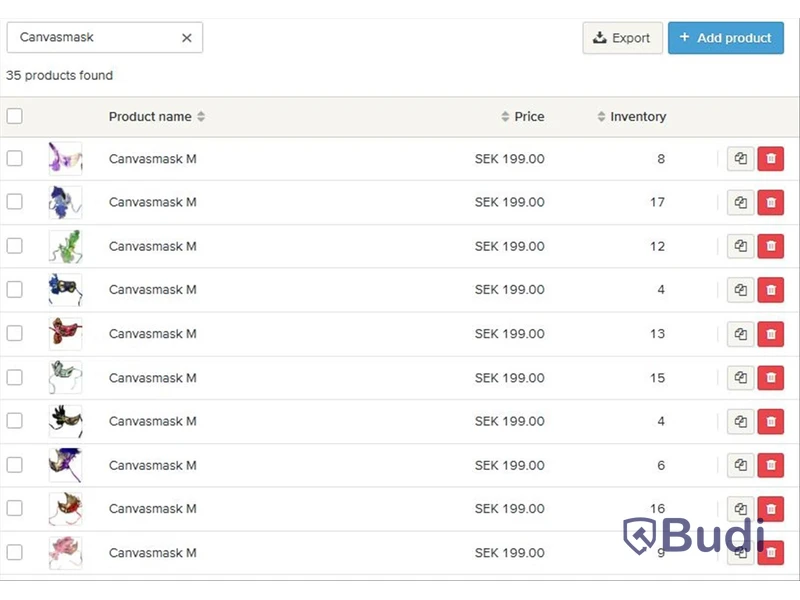Sort by Product name using sort arrows
Image resolution: width=800 pixels, height=600 pixels.
click(x=201, y=116)
